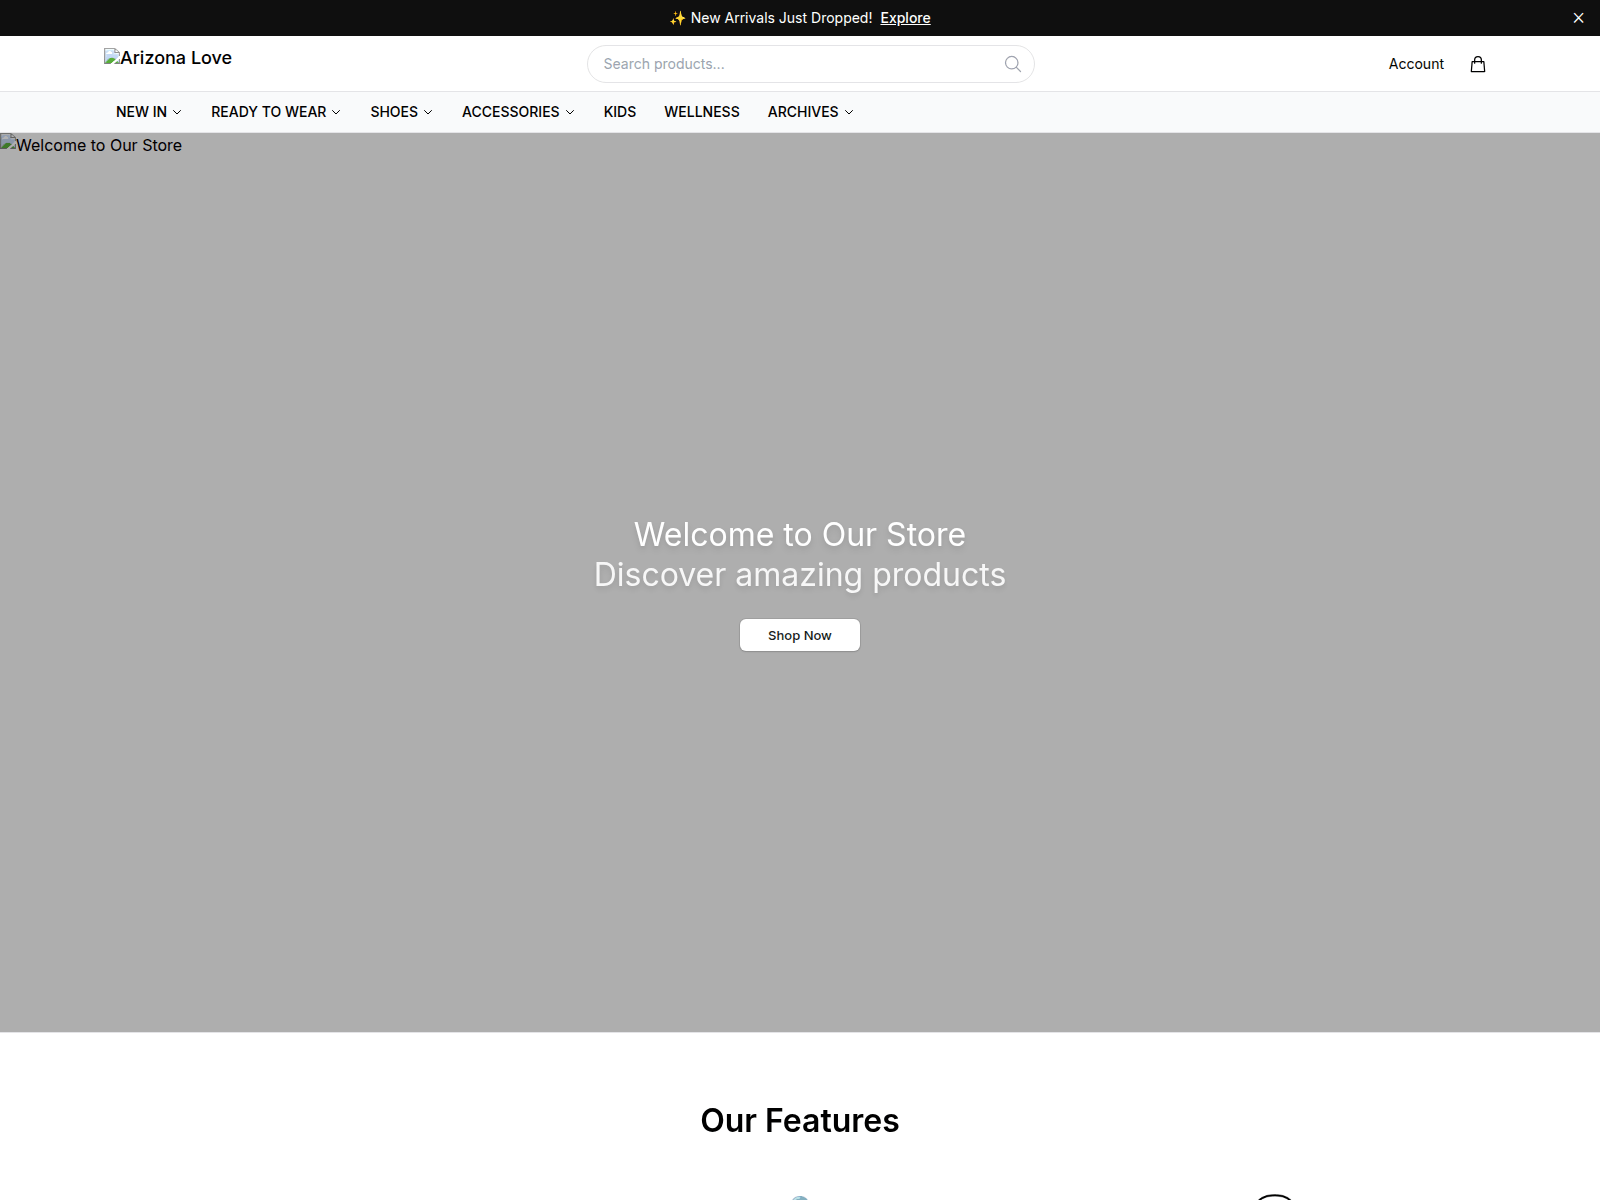Open the shopping bag cart icon
Screen dimensions: 1600x1200
click(1477, 64)
